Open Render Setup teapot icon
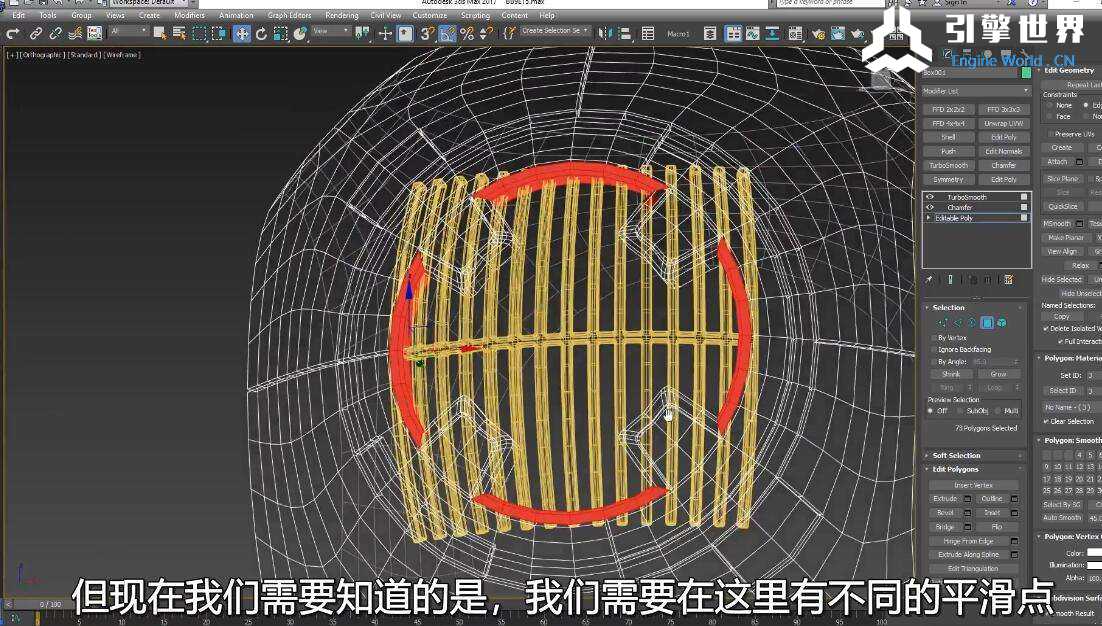This screenshot has height=626, width=1102. click(818, 33)
